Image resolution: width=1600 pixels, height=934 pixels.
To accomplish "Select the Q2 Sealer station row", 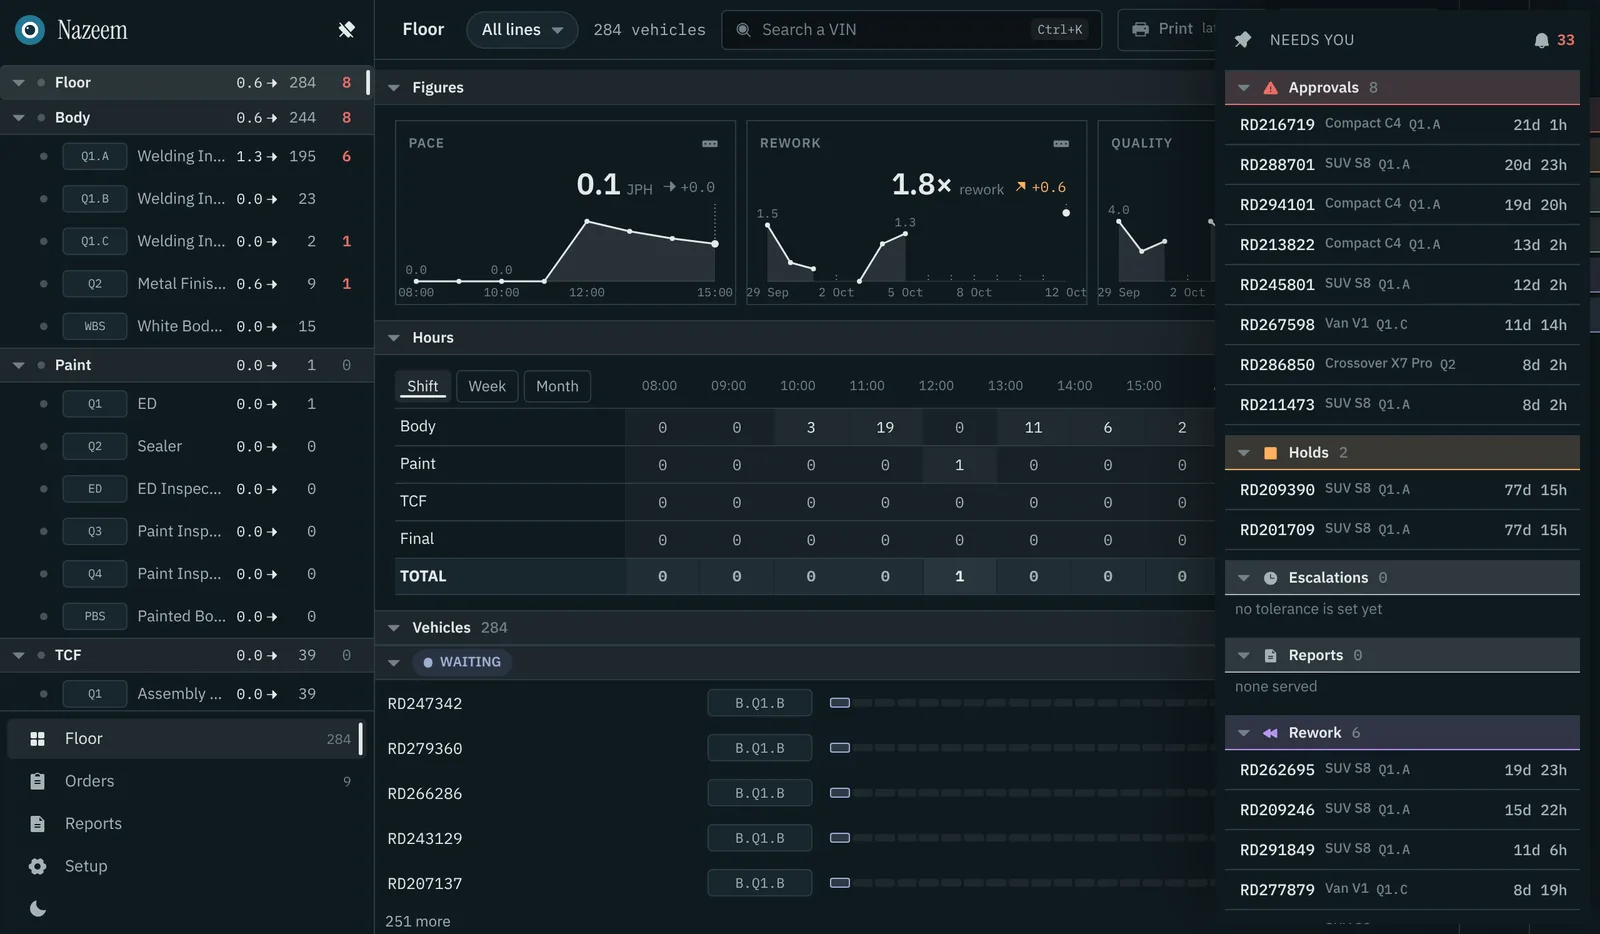I will (186, 446).
